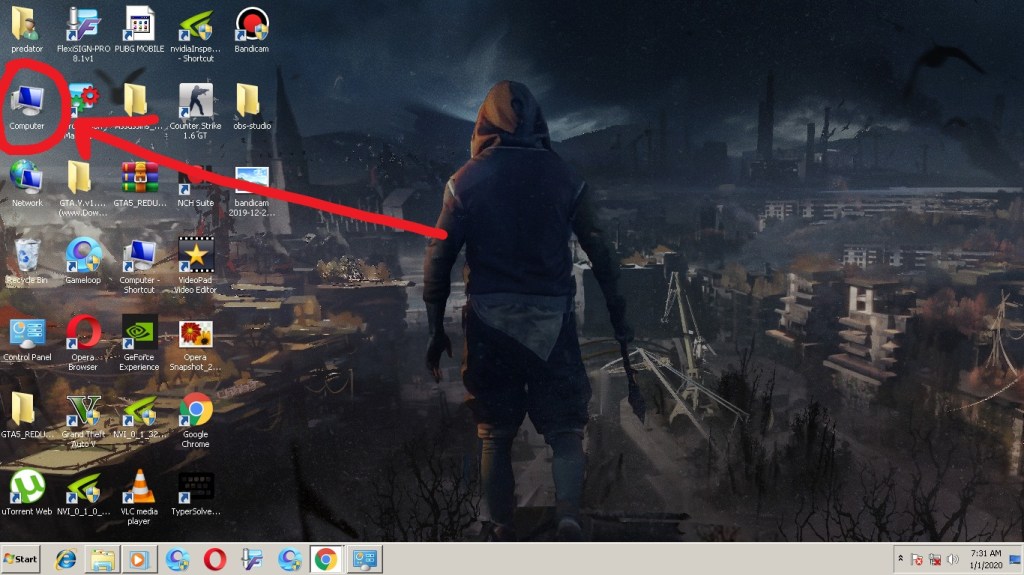
Task: Select the Google Chrome desktop shortcut
Action: coord(195,411)
